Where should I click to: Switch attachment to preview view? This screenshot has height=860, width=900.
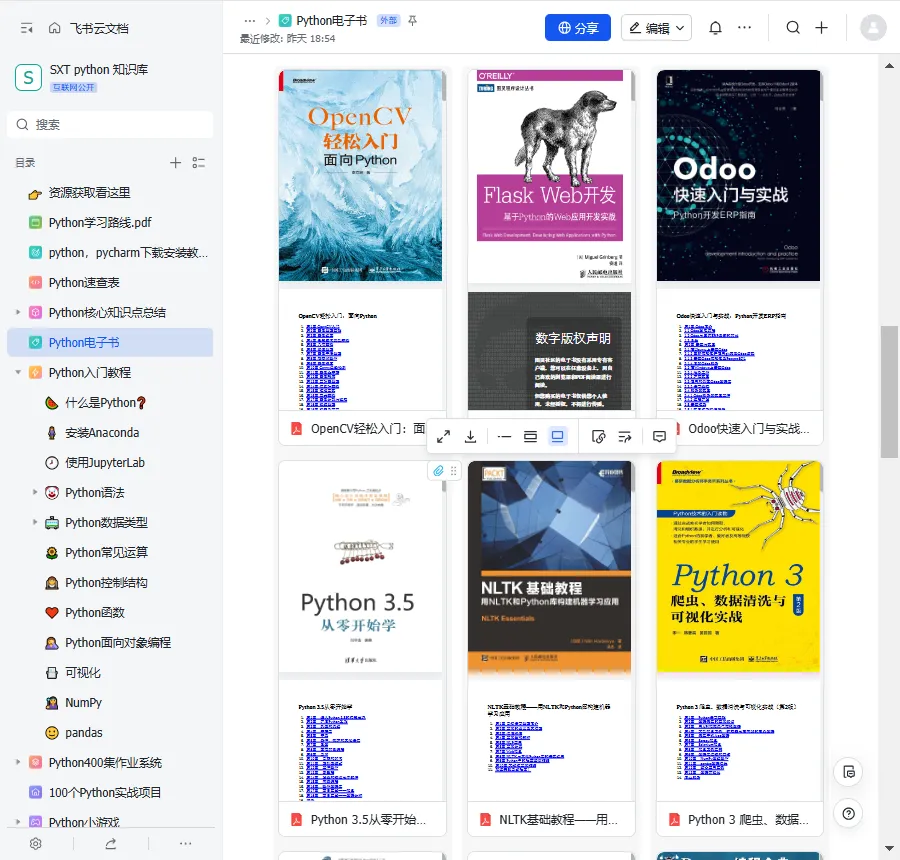pyautogui.click(x=557, y=437)
